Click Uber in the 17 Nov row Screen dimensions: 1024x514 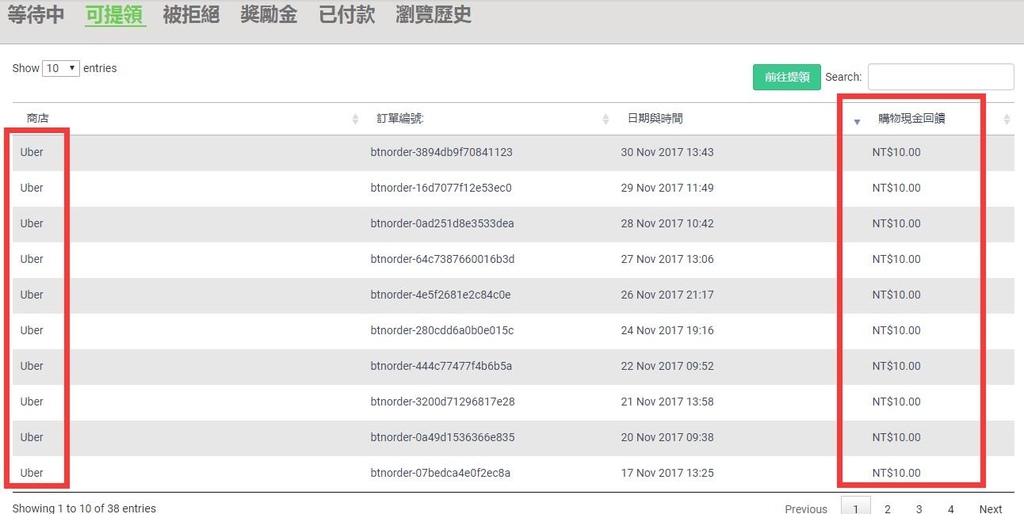pos(31,473)
